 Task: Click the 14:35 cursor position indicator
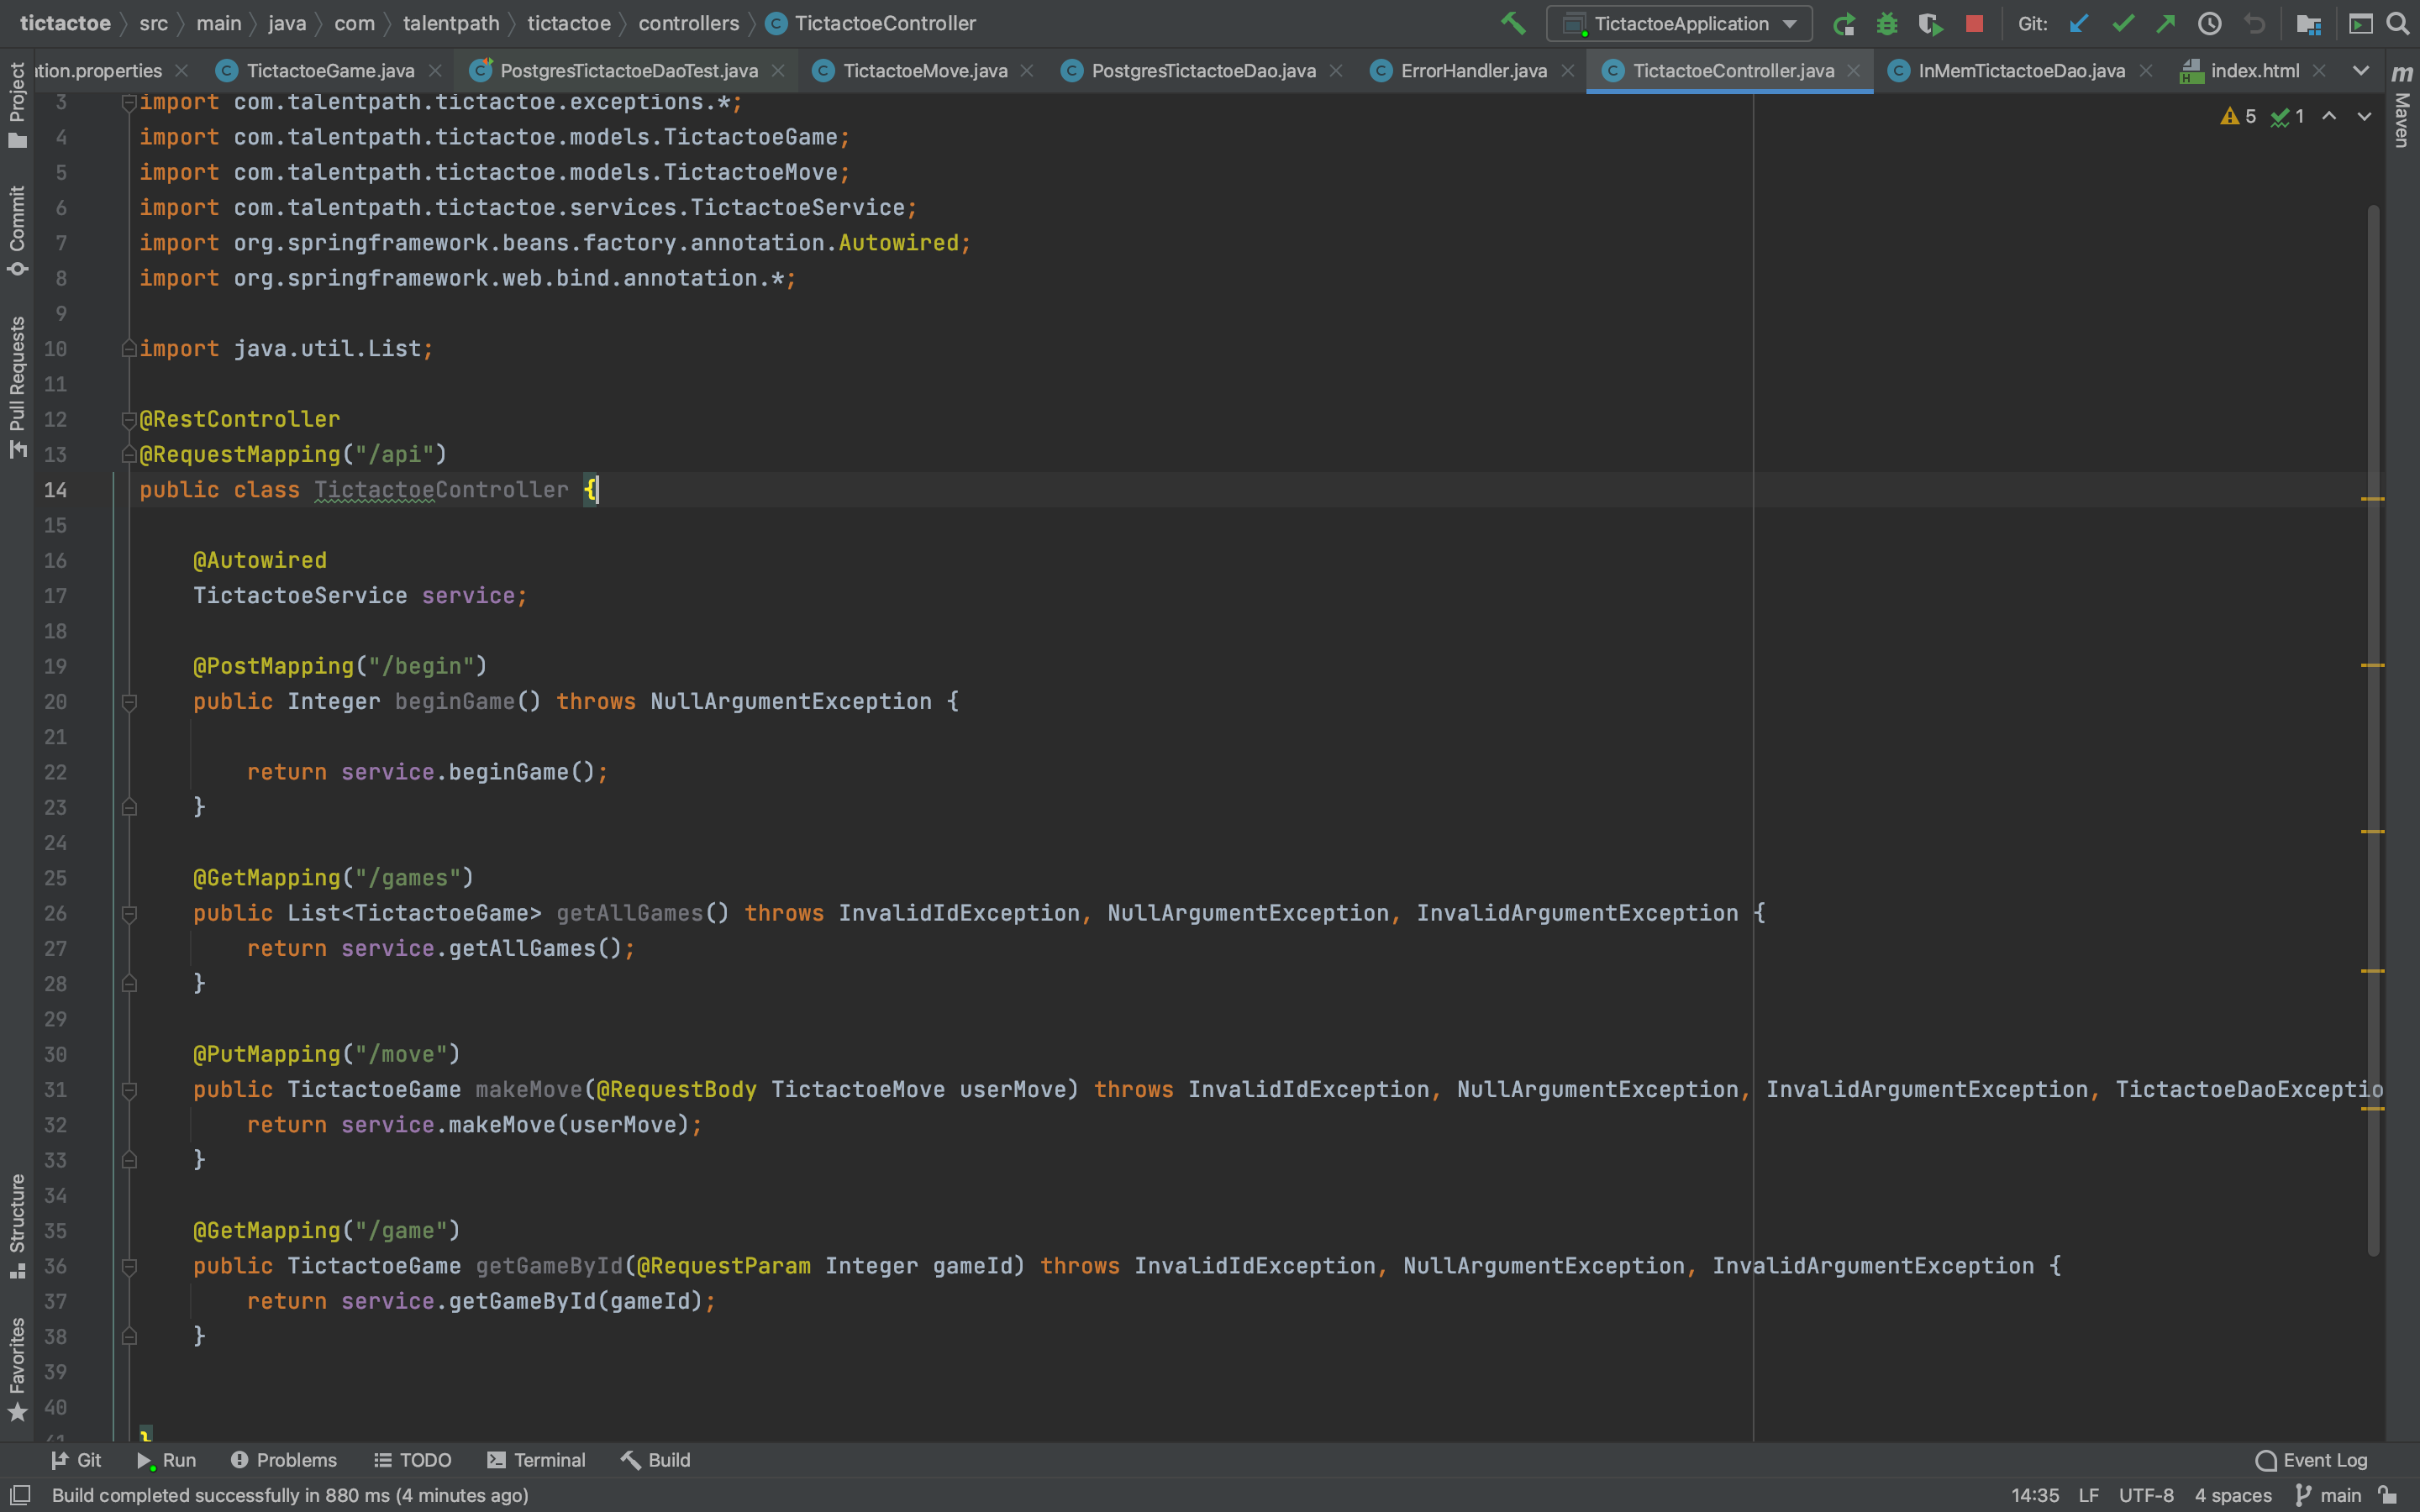coord(2035,1495)
